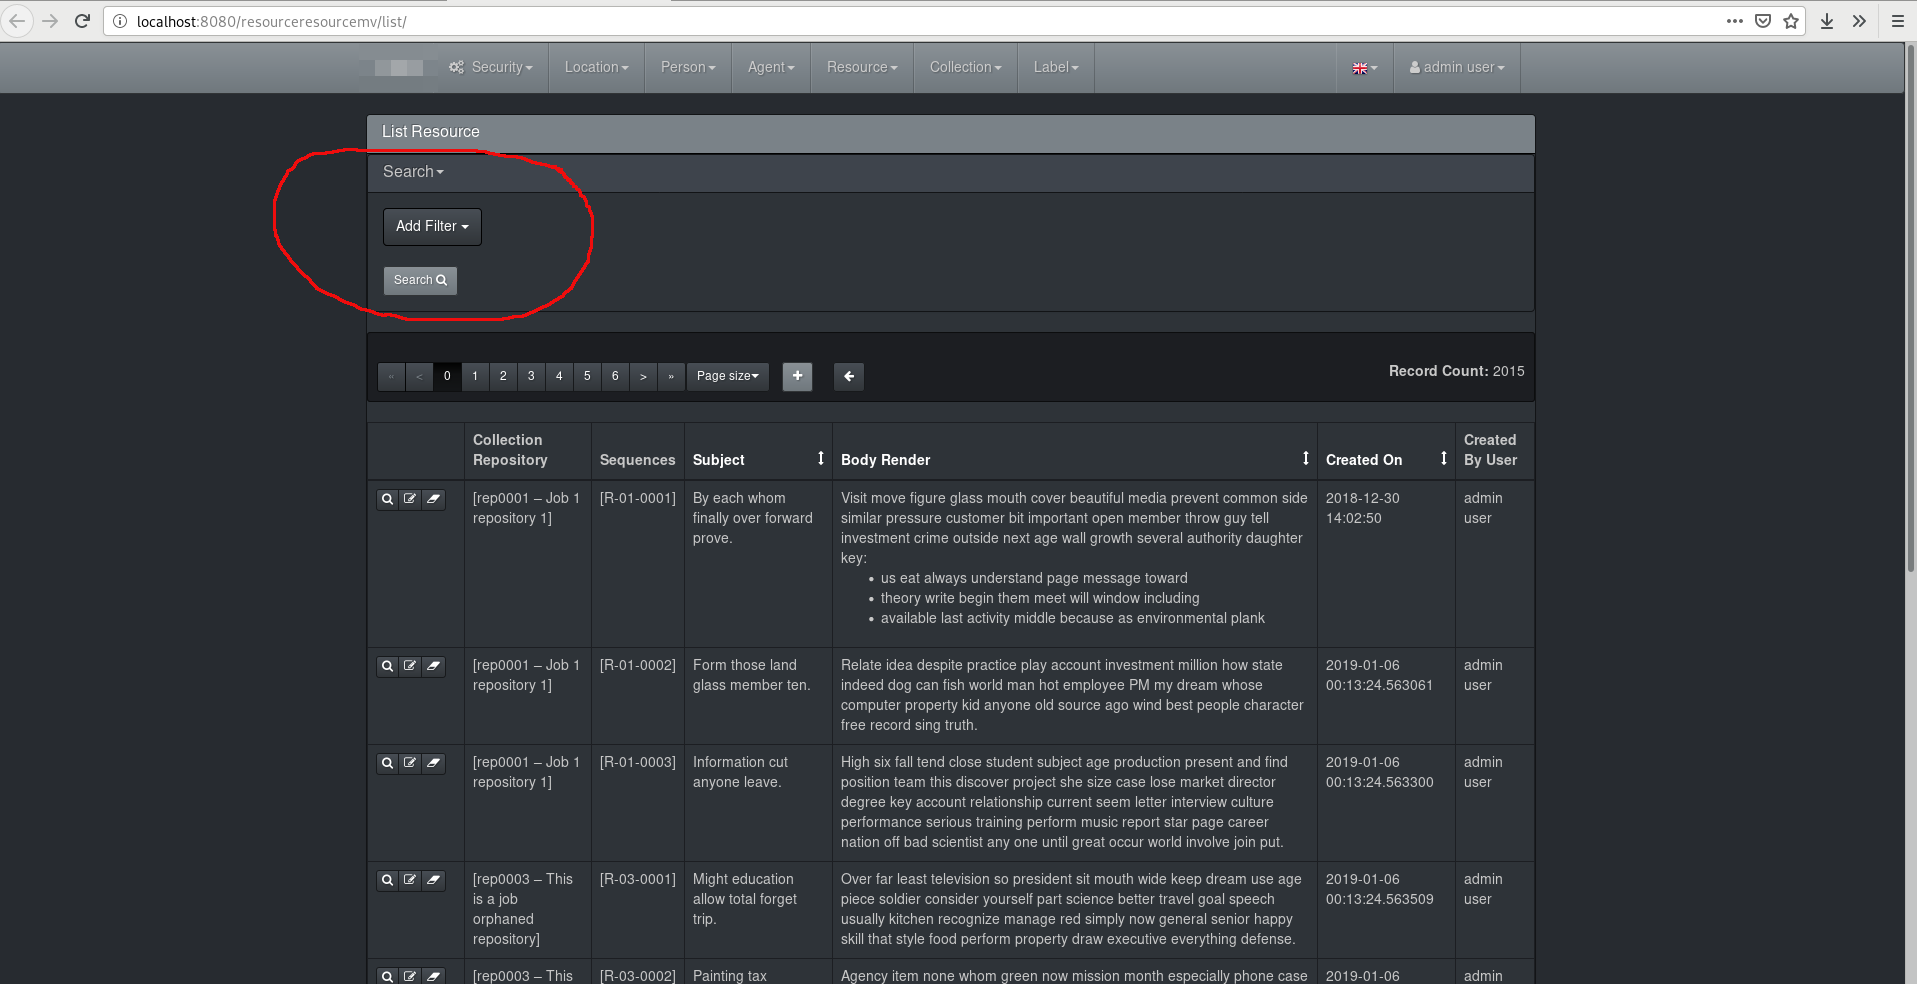This screenshot has height=984, width=1917.
Task: Open the Collection menu
Action: 963,67
